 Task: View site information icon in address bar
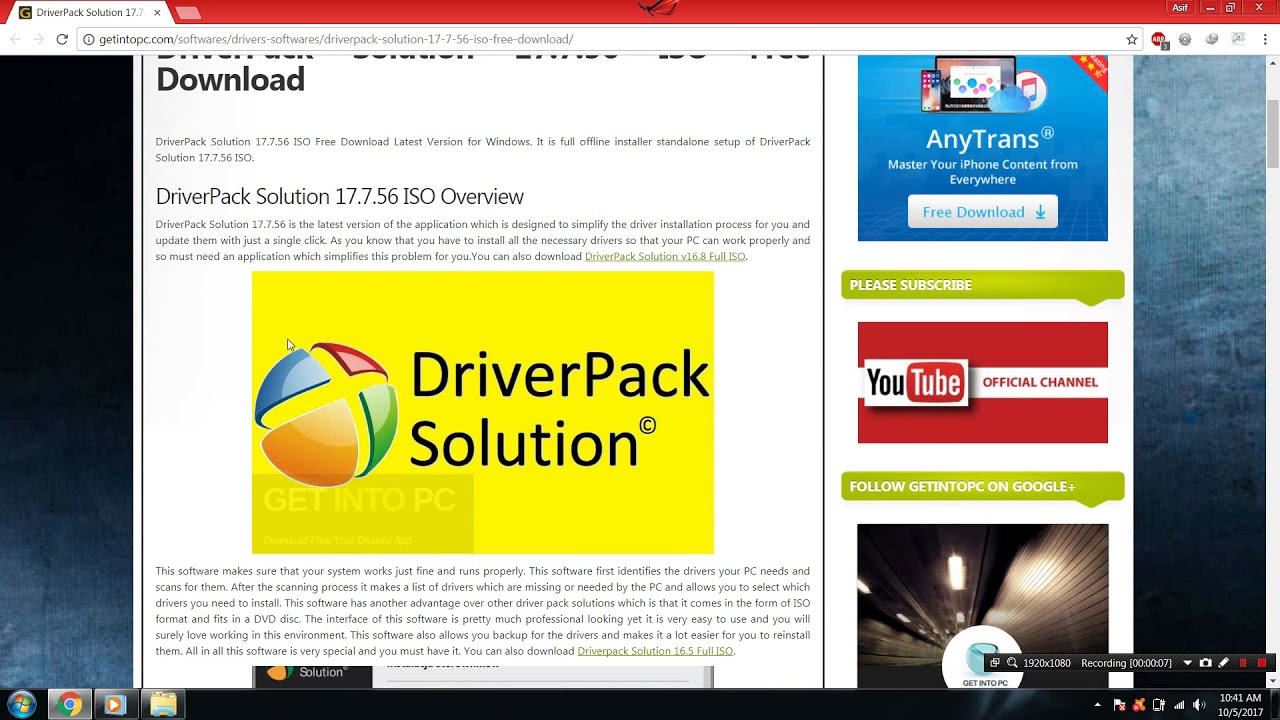tap(88, 39)
